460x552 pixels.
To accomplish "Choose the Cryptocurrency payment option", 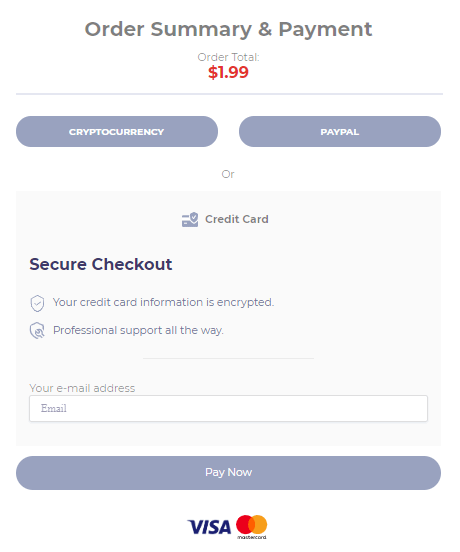I will tap(117, 132).
